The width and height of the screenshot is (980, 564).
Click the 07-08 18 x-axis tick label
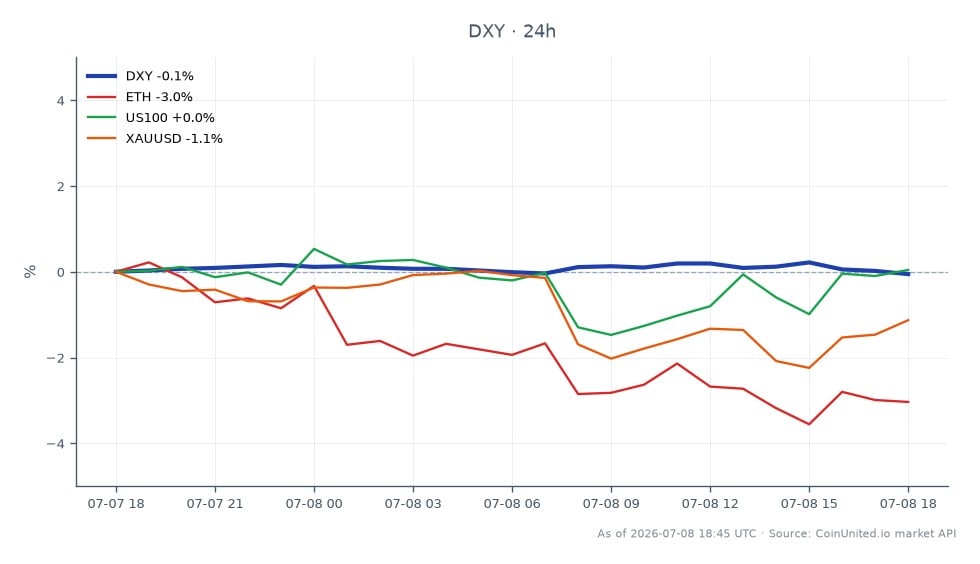click(x=908, y=504)
